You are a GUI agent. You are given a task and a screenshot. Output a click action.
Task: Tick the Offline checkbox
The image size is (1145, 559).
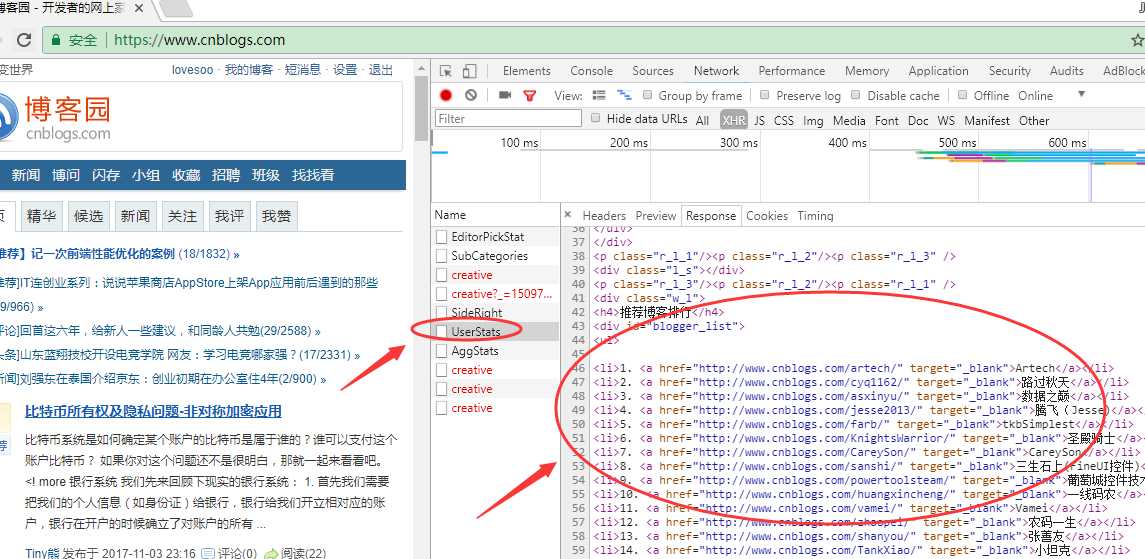[962, 95]
